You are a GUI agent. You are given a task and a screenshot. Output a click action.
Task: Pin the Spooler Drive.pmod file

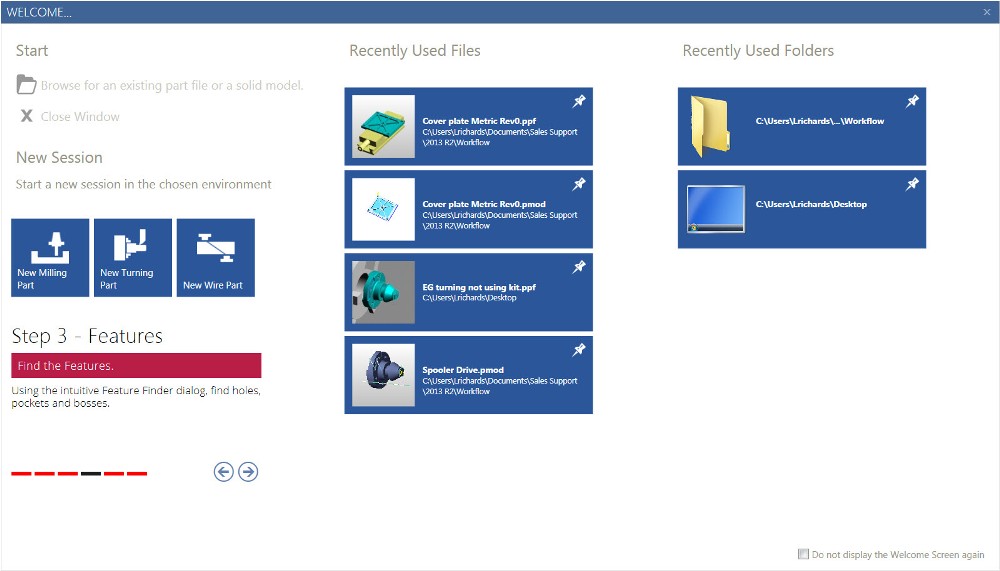(x=579, y=350)
